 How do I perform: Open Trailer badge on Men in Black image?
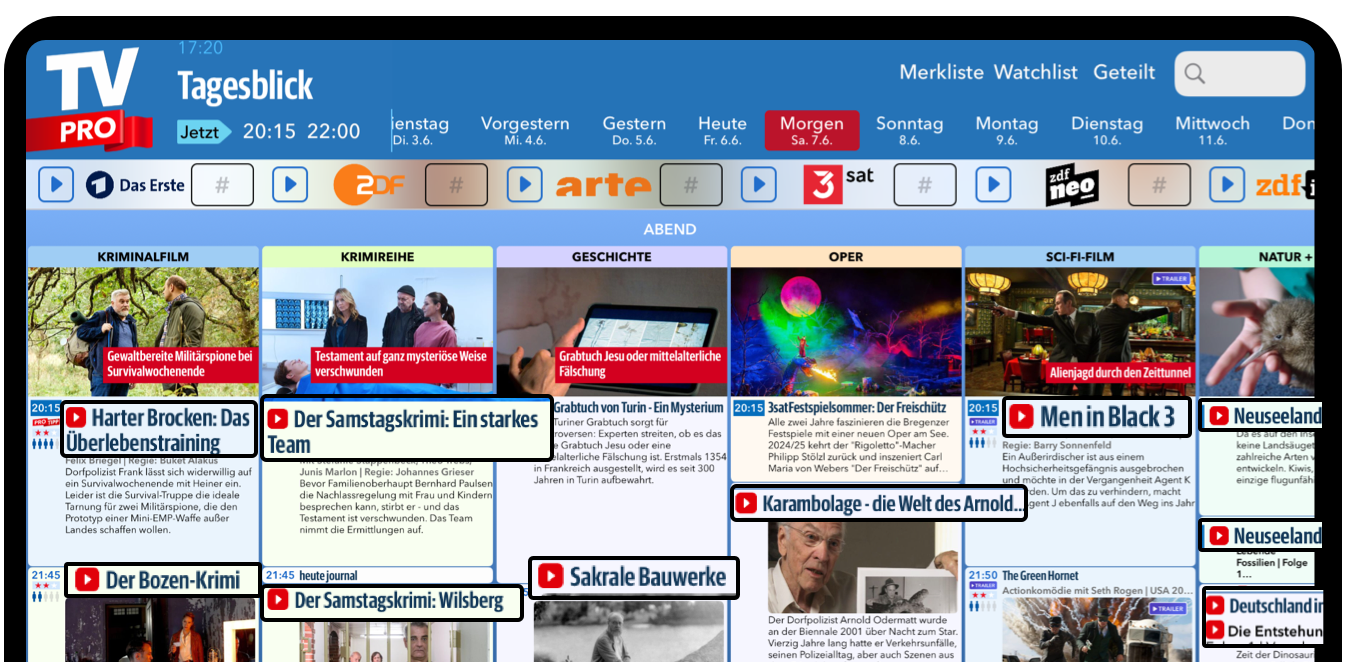click(x=1170, y=279)
